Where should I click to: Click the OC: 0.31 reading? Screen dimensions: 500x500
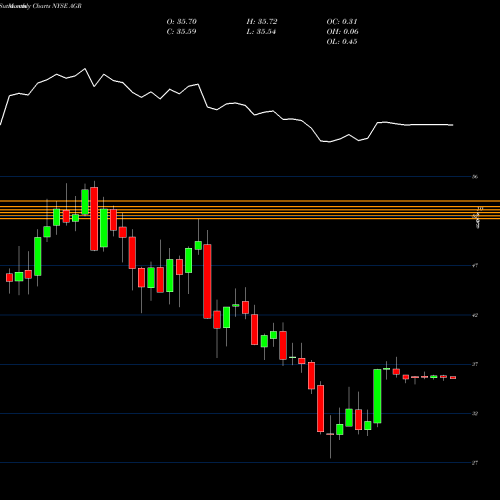click(342, 22)
